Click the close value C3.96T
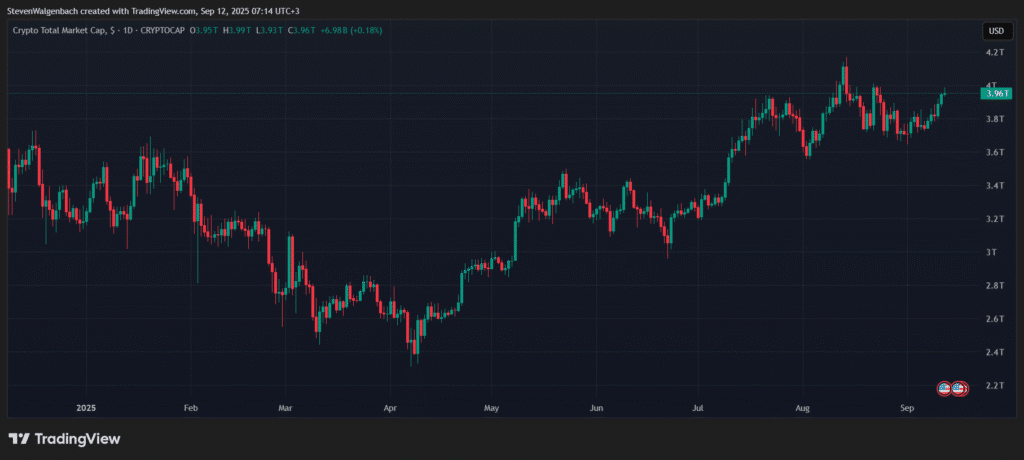 click(x=300, y=30)
